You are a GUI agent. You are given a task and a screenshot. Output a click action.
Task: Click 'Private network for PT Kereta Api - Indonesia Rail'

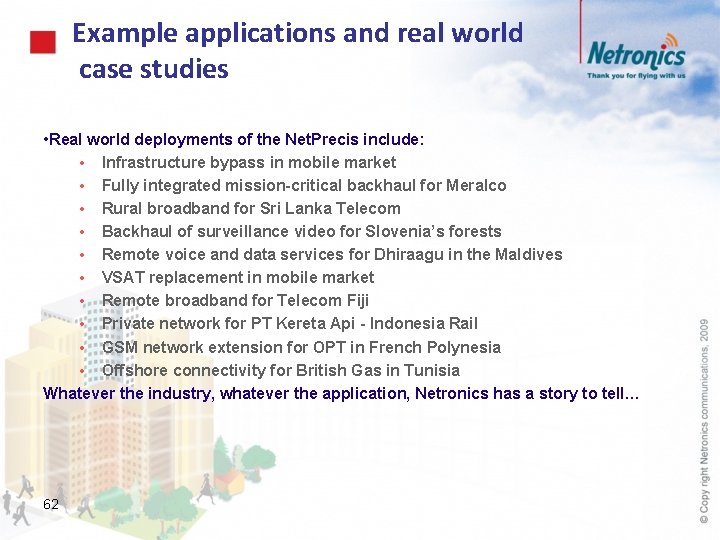point(290,323)
